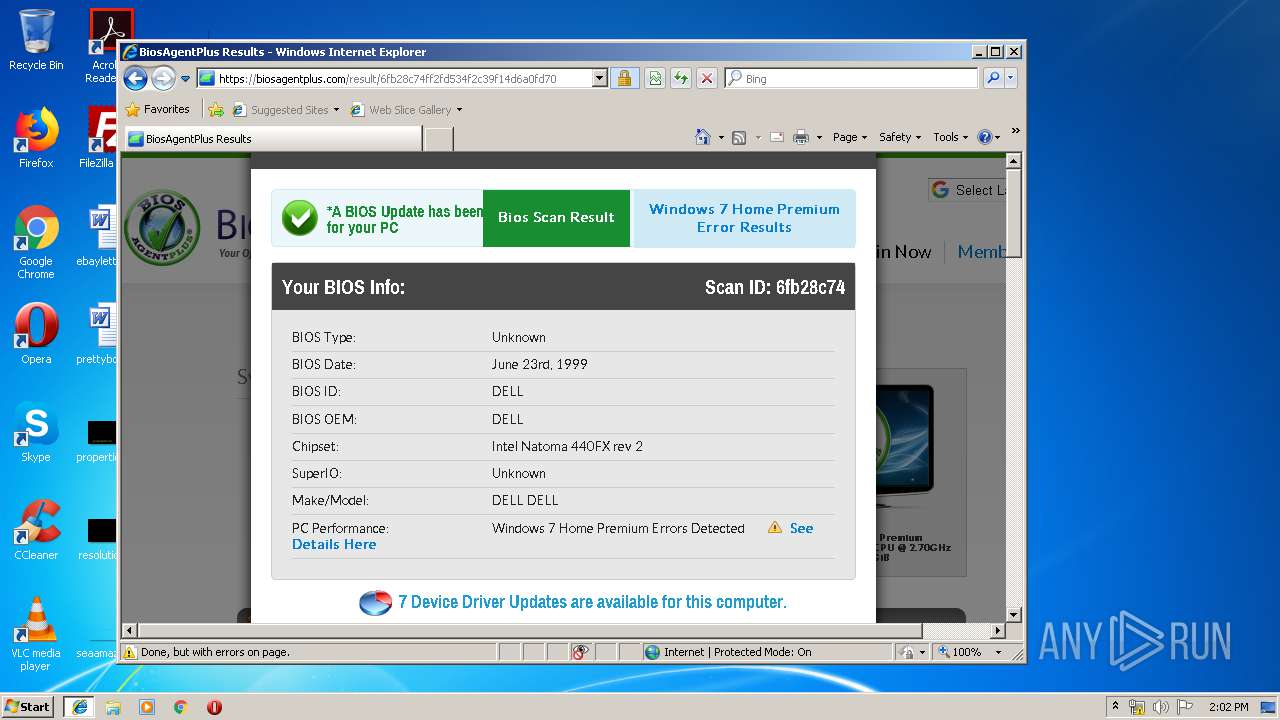Click the driver updates disc icon
The image size is (1280, 720).
point(375,602)
